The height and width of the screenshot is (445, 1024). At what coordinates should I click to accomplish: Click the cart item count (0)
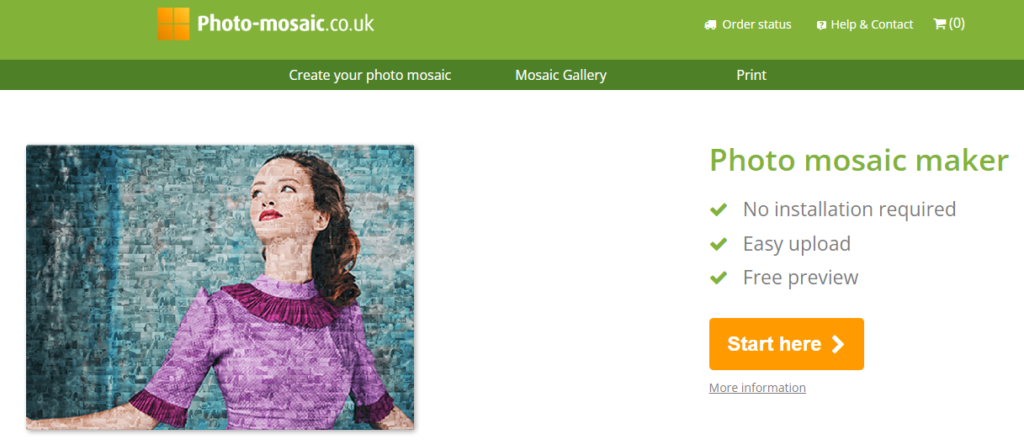pyautogui.click(x=957, y=24)
